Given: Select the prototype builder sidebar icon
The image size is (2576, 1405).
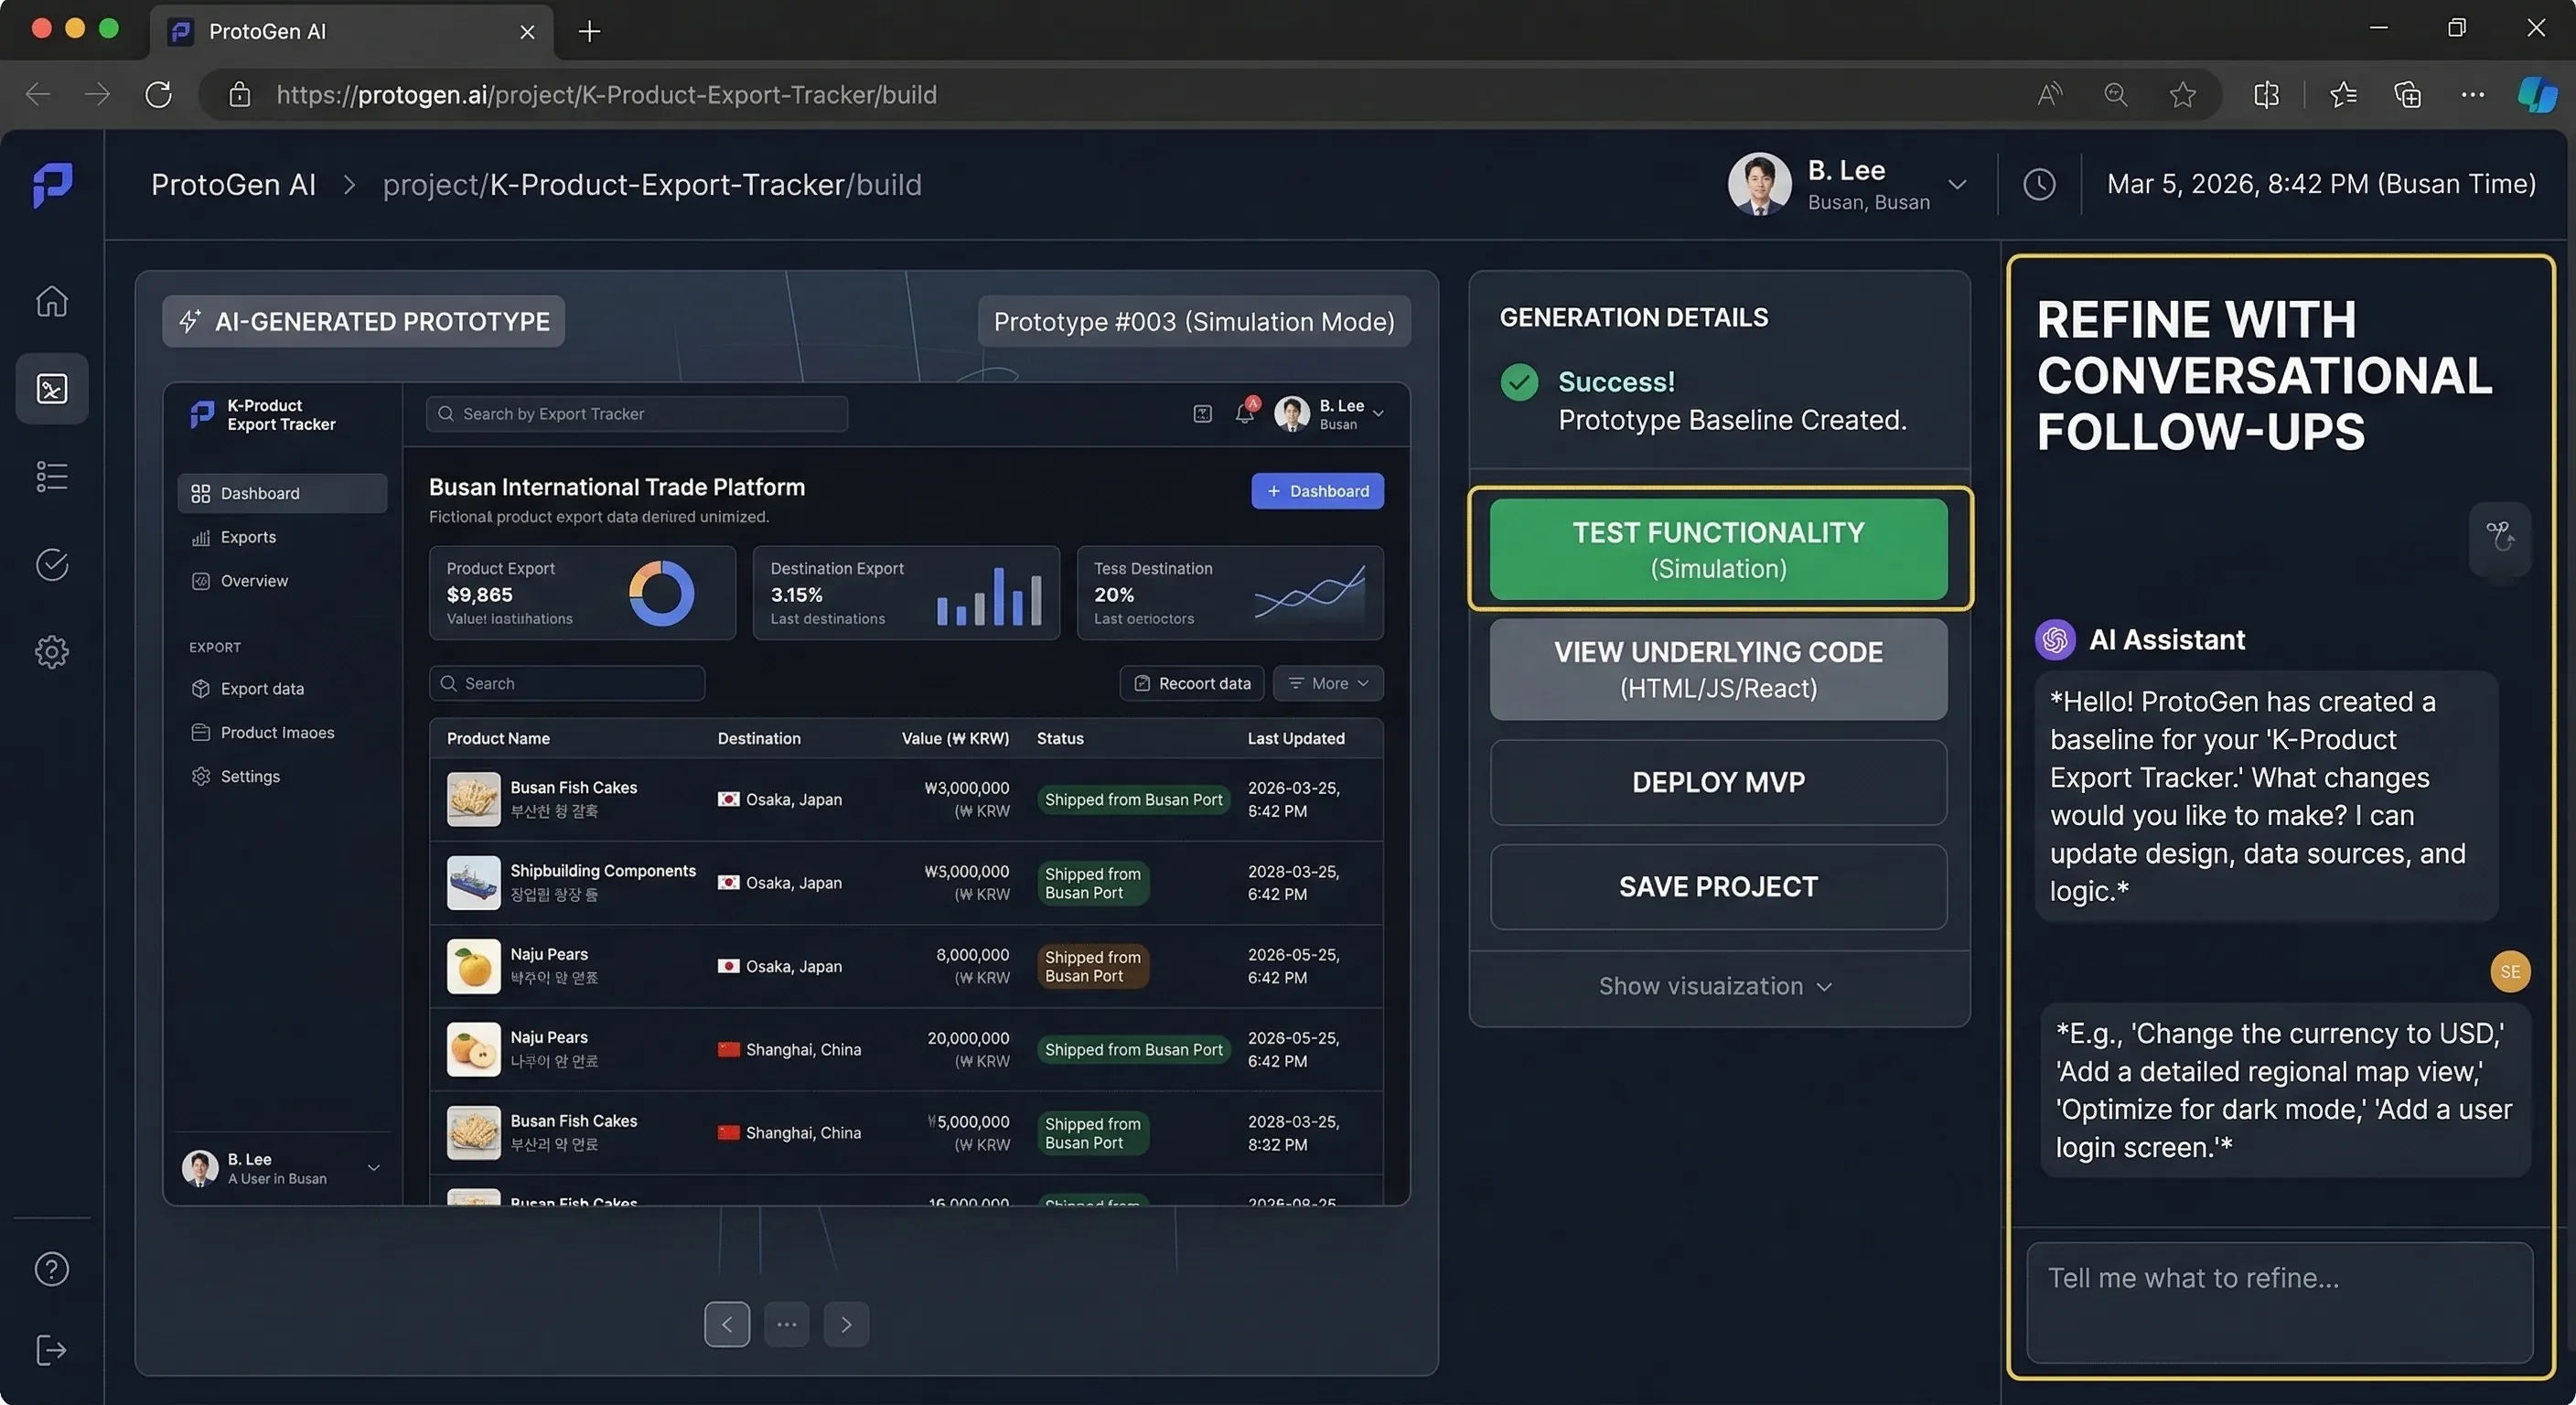Looking at the screenshot, I should pos(52,388).
